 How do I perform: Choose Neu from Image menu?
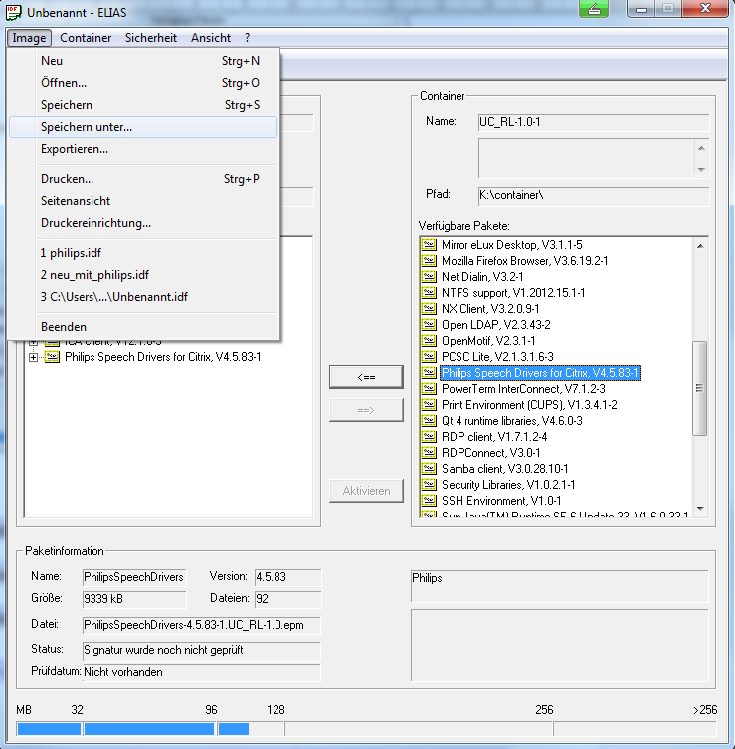[143, 61]
